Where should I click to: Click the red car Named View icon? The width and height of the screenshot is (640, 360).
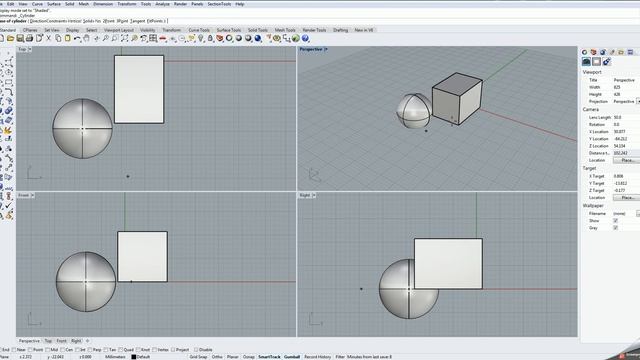pos(162,38)
